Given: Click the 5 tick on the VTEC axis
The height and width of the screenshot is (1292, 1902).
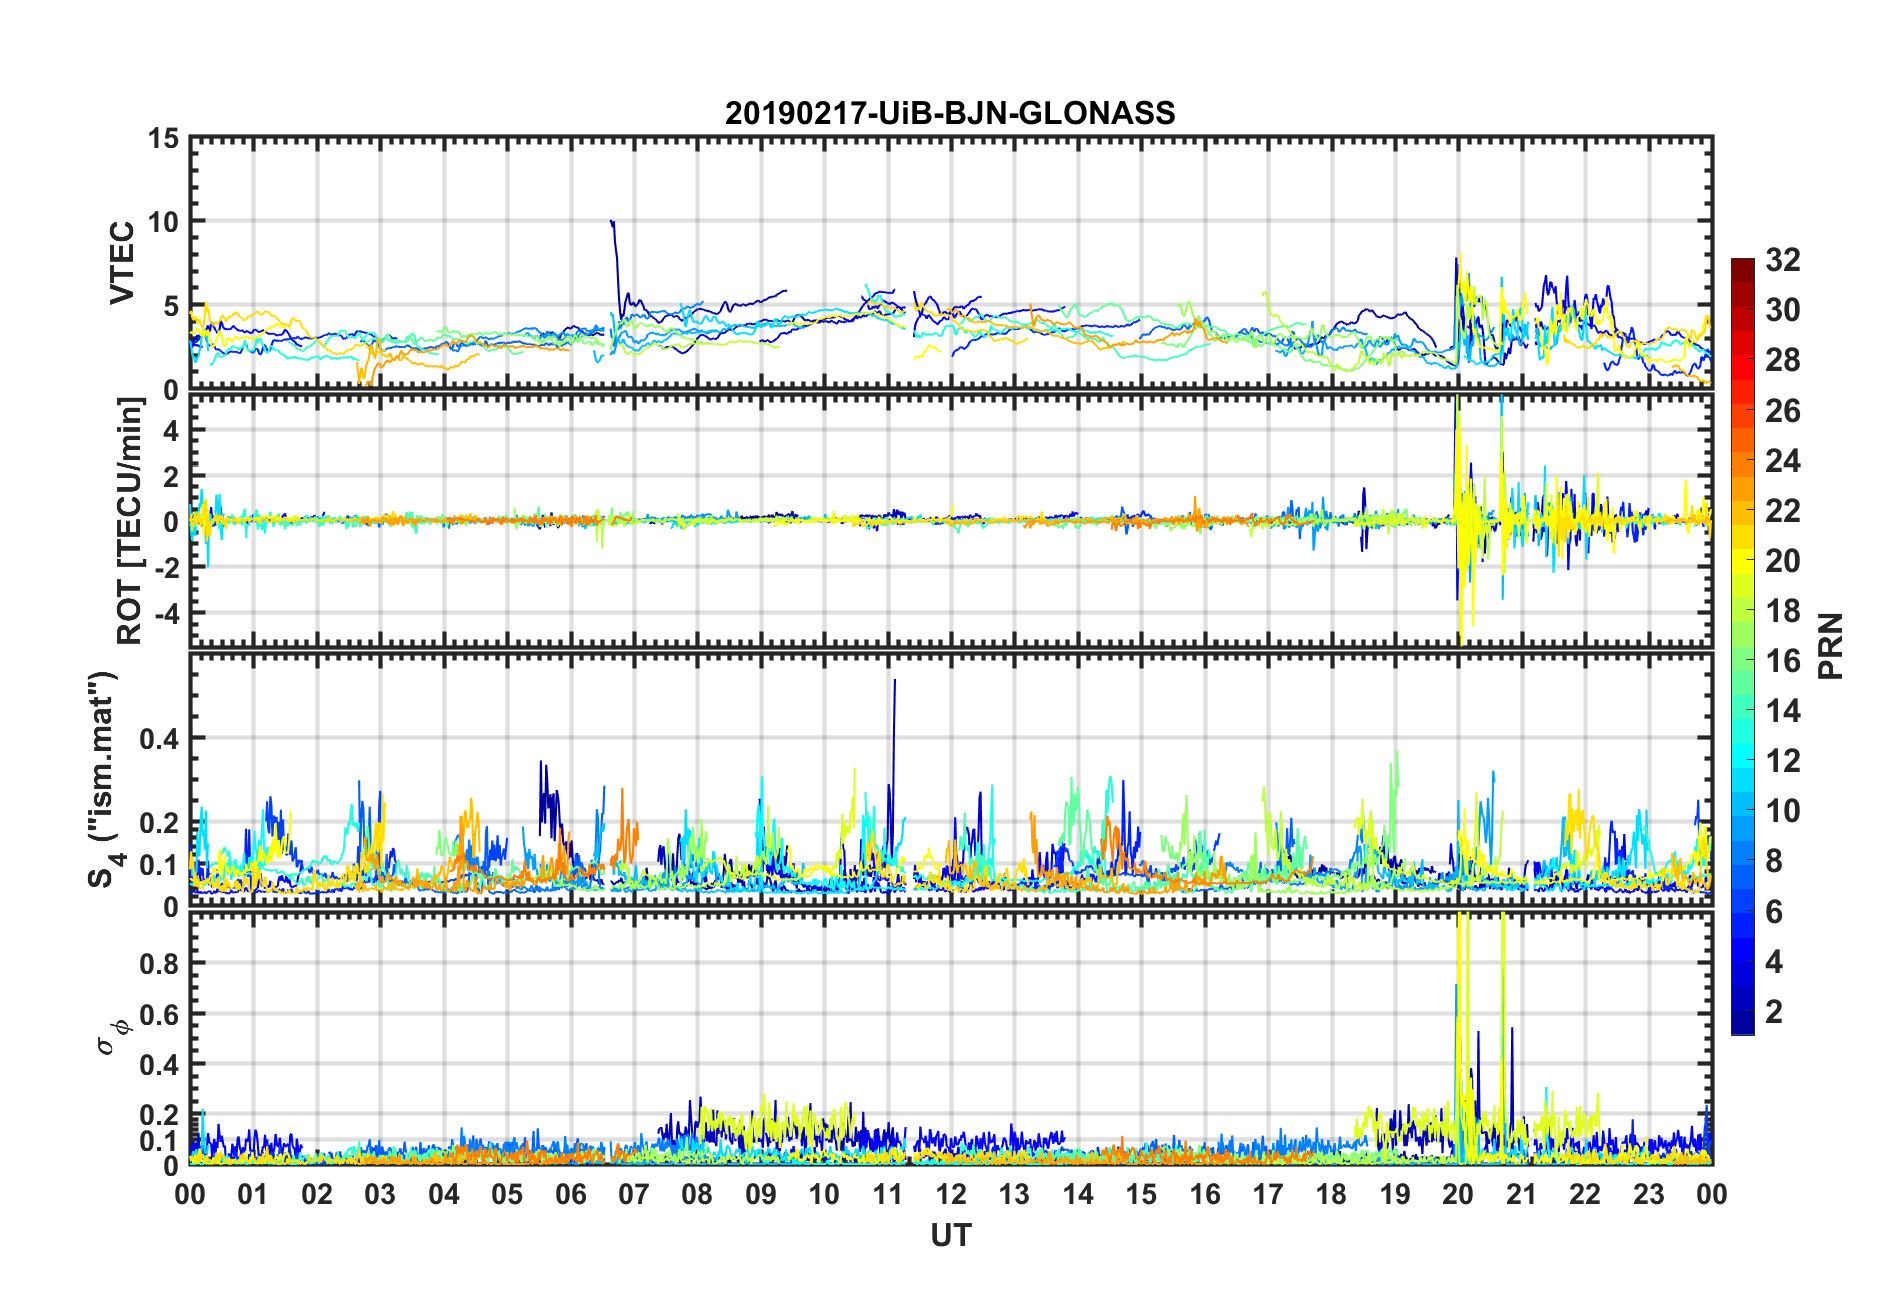Looking at the screenshot, I should coord(171,306).
